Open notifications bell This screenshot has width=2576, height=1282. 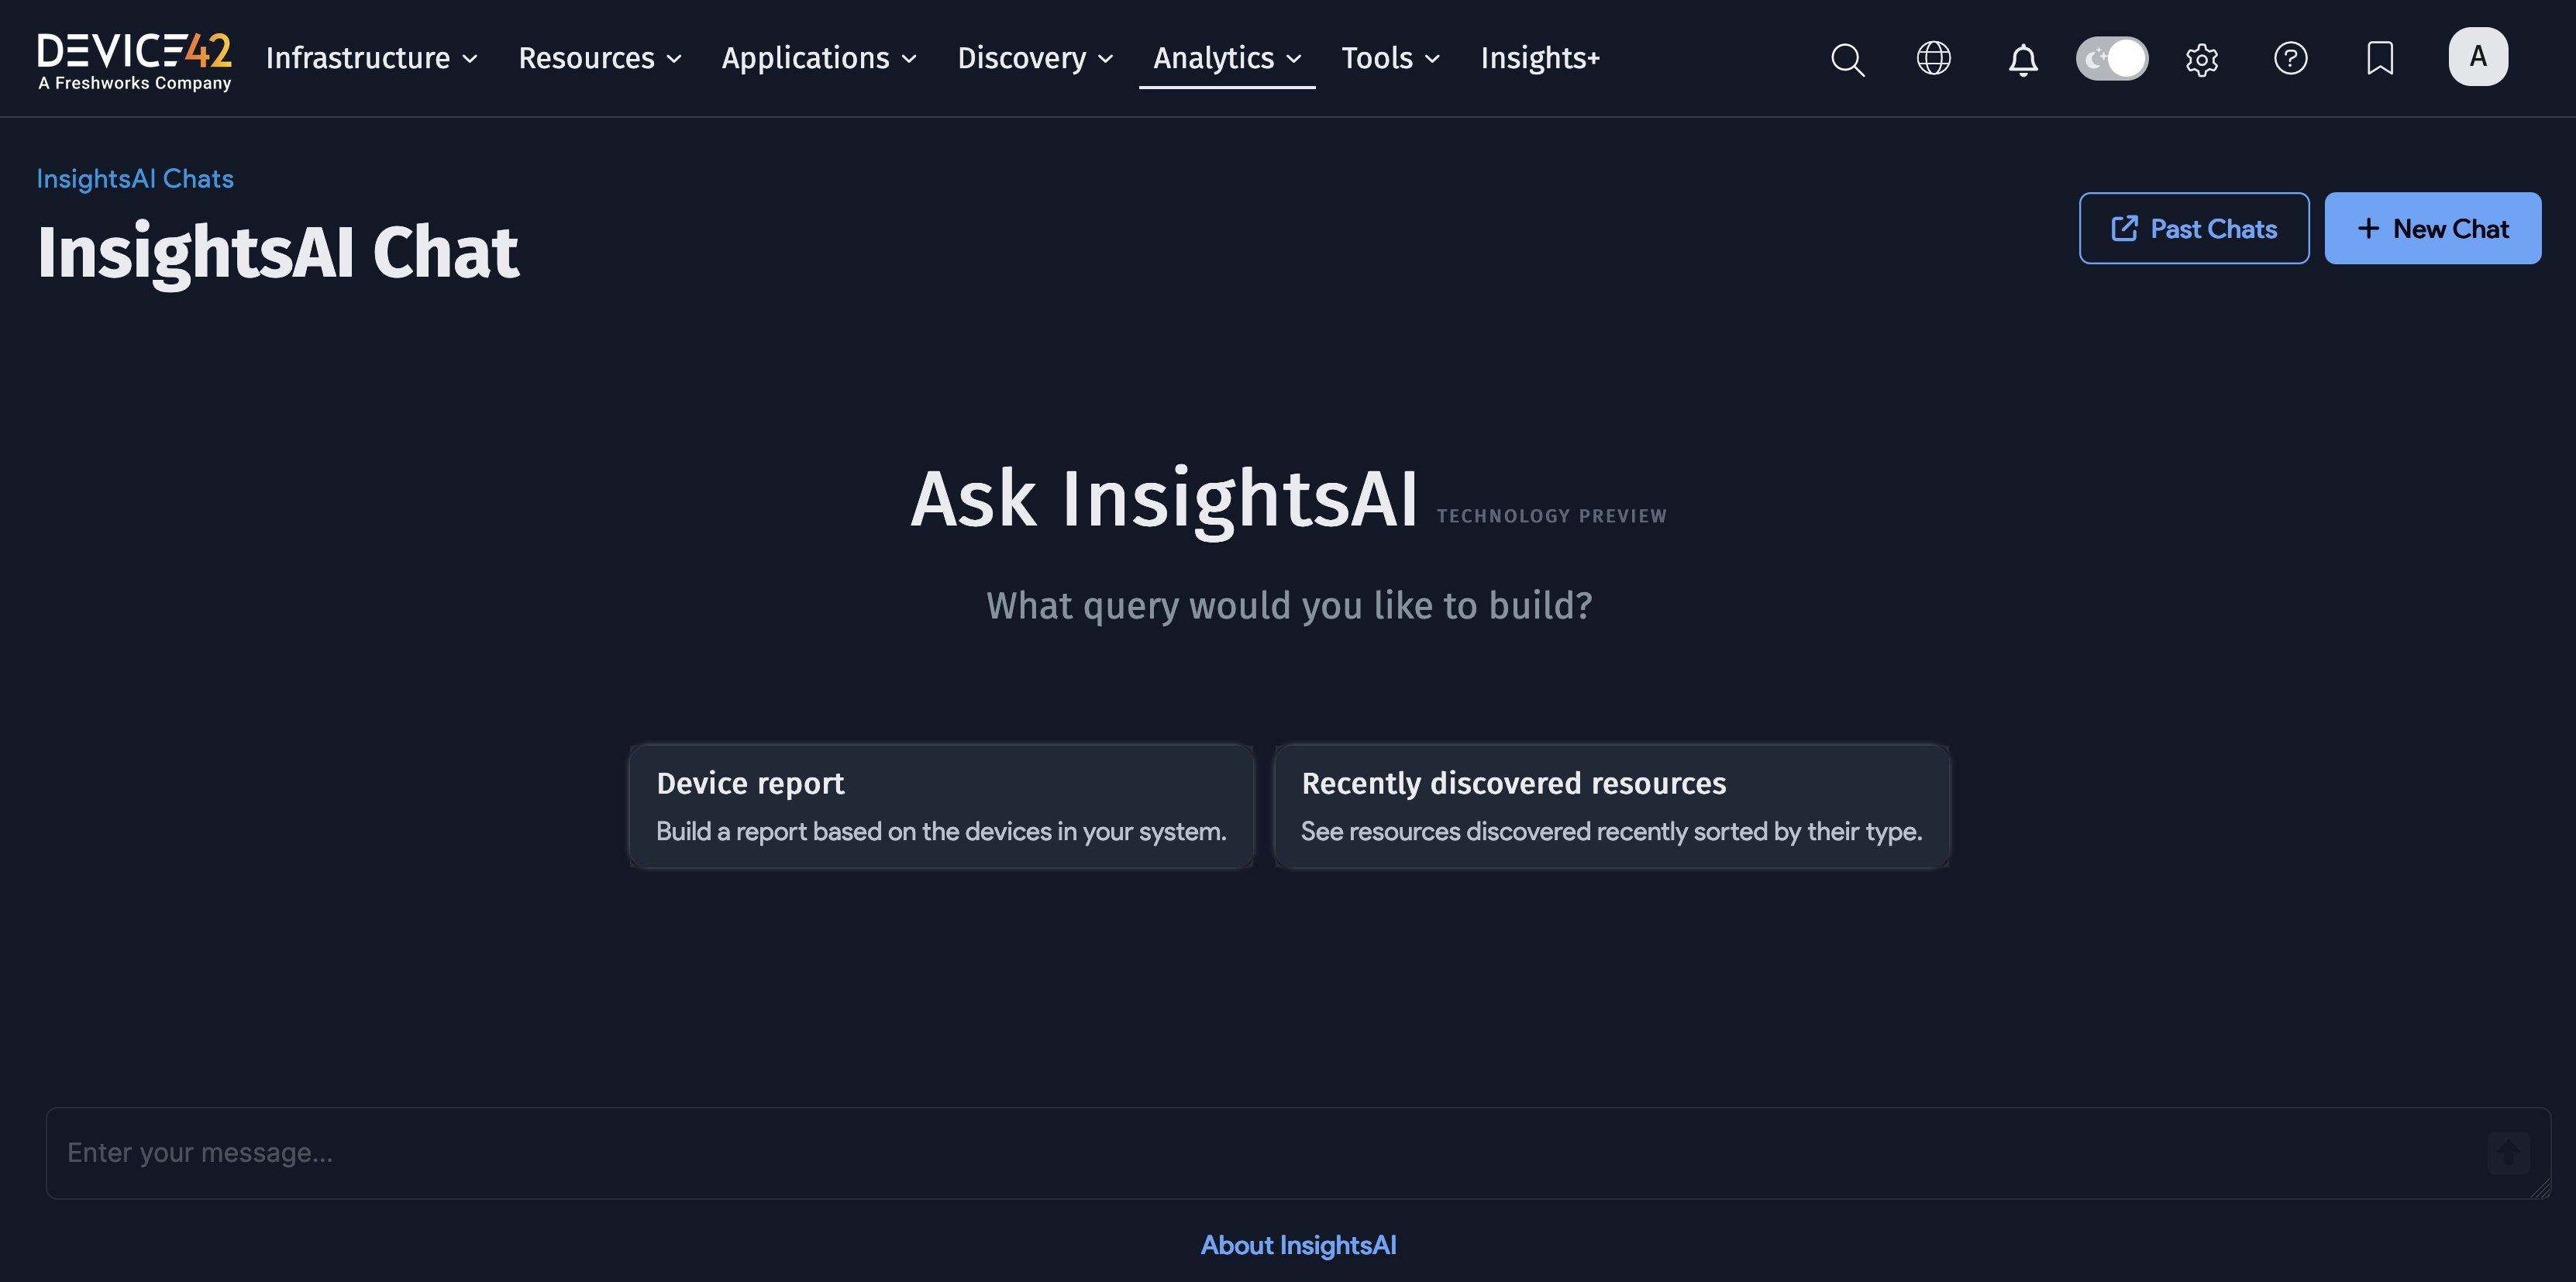pos(2022,59)
